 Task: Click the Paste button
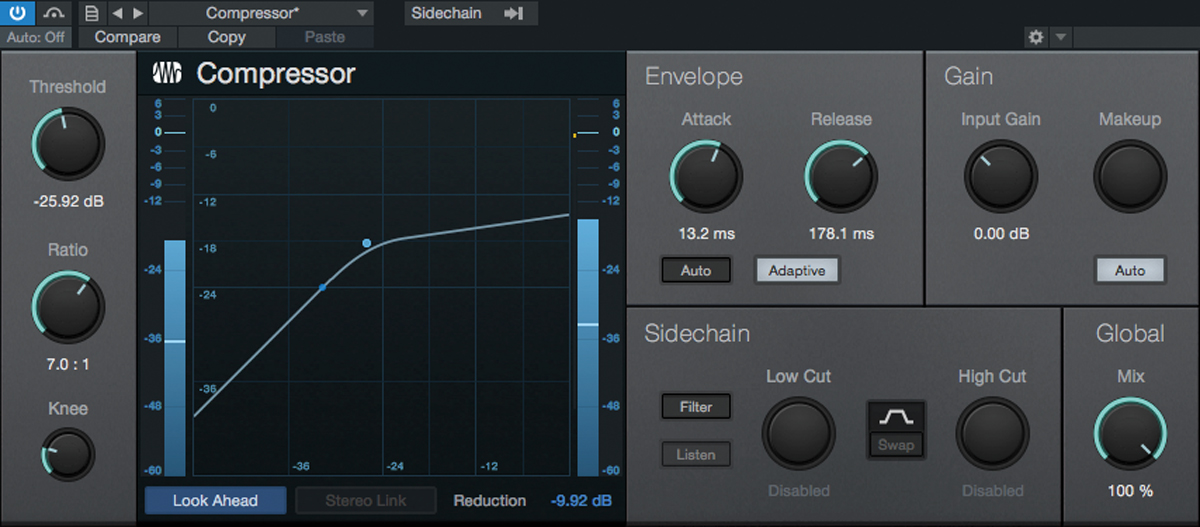pos(324,37)
